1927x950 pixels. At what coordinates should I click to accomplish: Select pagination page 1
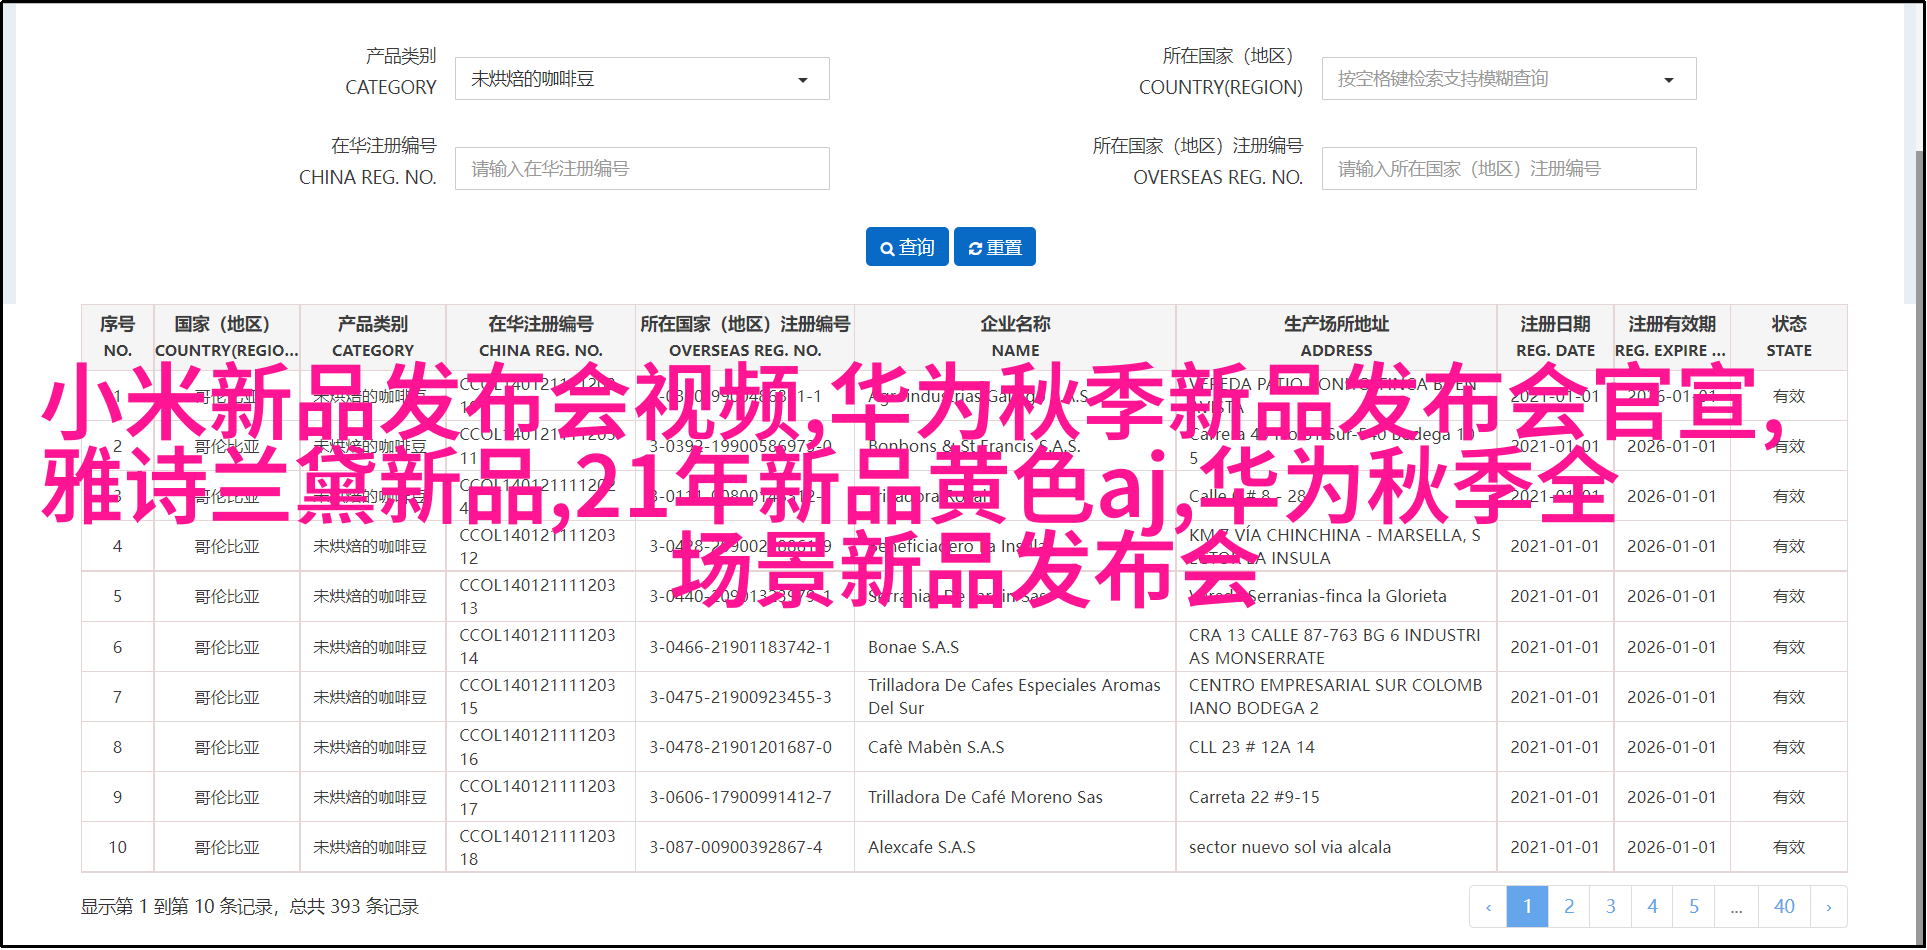point(1527,907)
